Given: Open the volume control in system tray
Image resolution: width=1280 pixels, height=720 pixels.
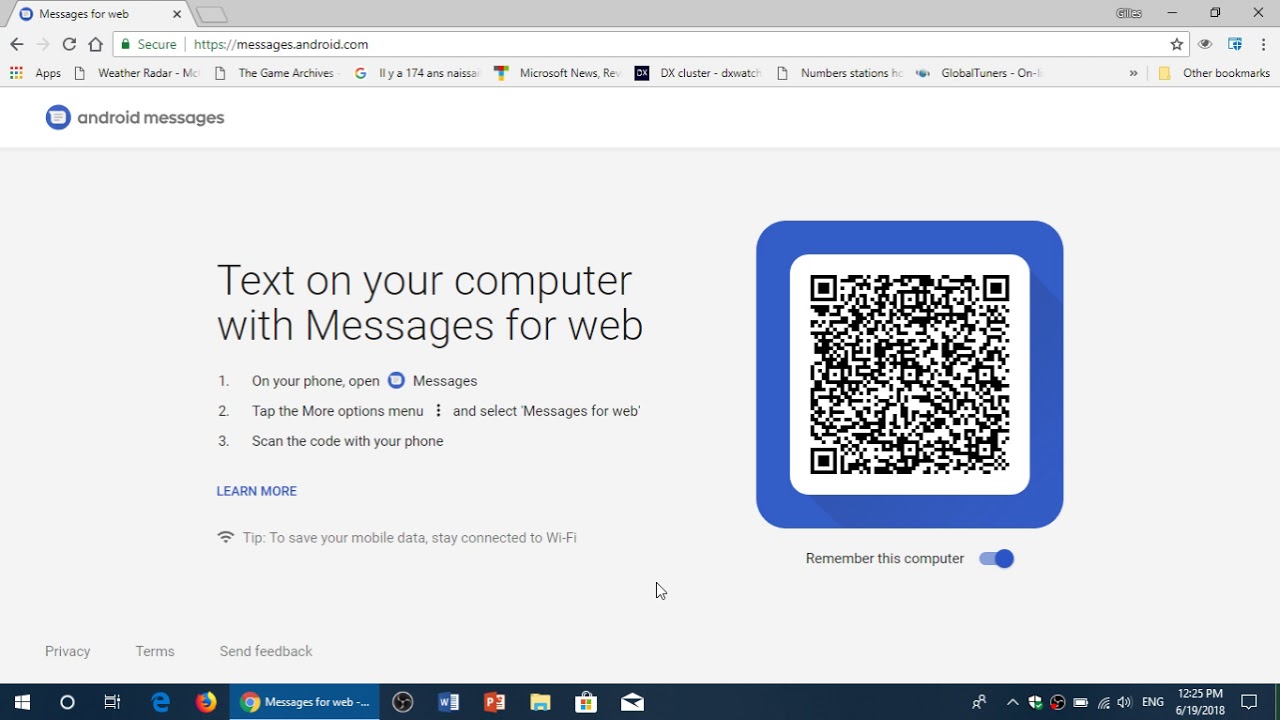Looking at the screenshot, I should tap(1124, 702).
